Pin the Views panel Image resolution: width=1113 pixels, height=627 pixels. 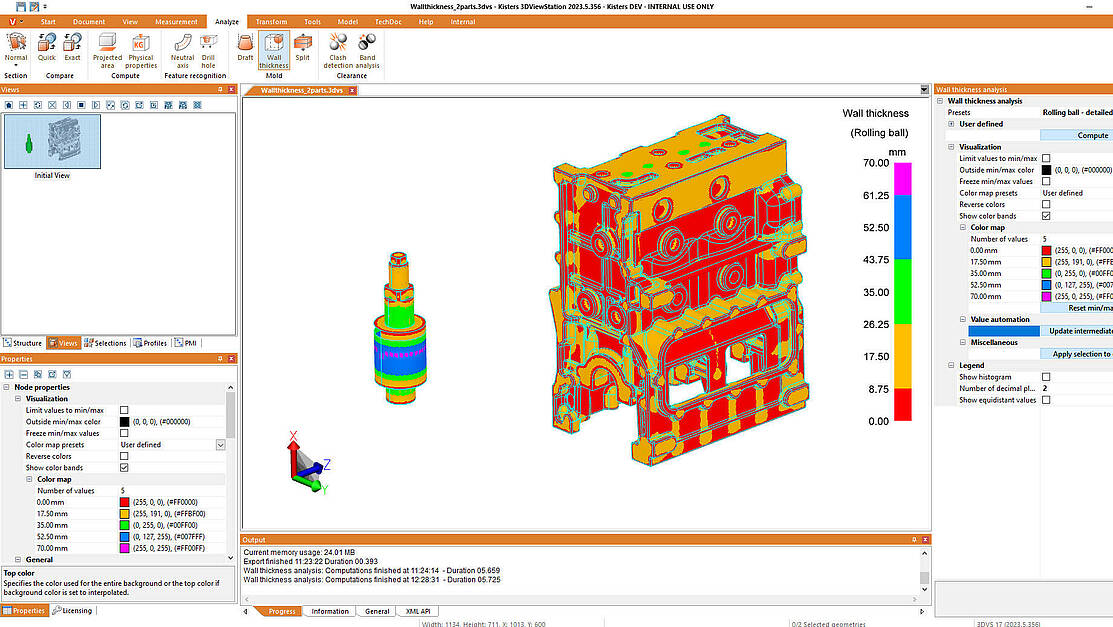coord(220,89)
